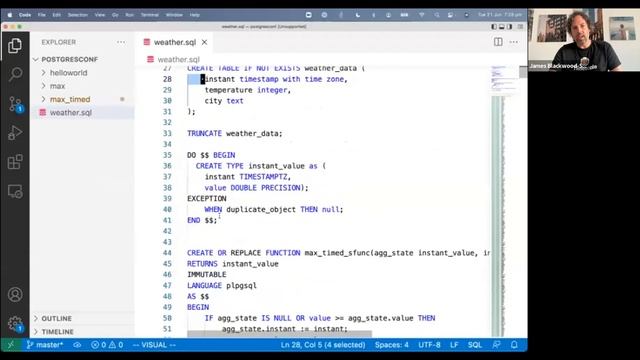640x360 pixels.
Task: Open the Terminal menu
Action: click(150, 15)
